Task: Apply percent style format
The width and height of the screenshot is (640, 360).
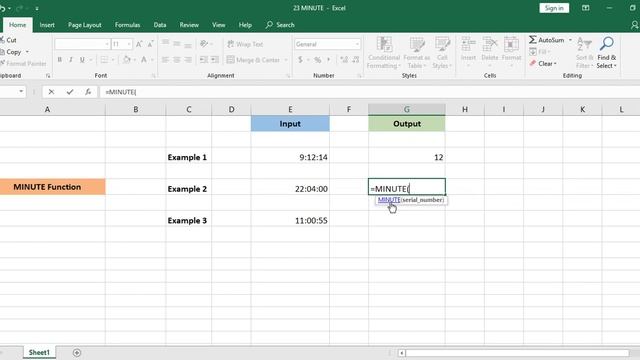Action: 318,60
